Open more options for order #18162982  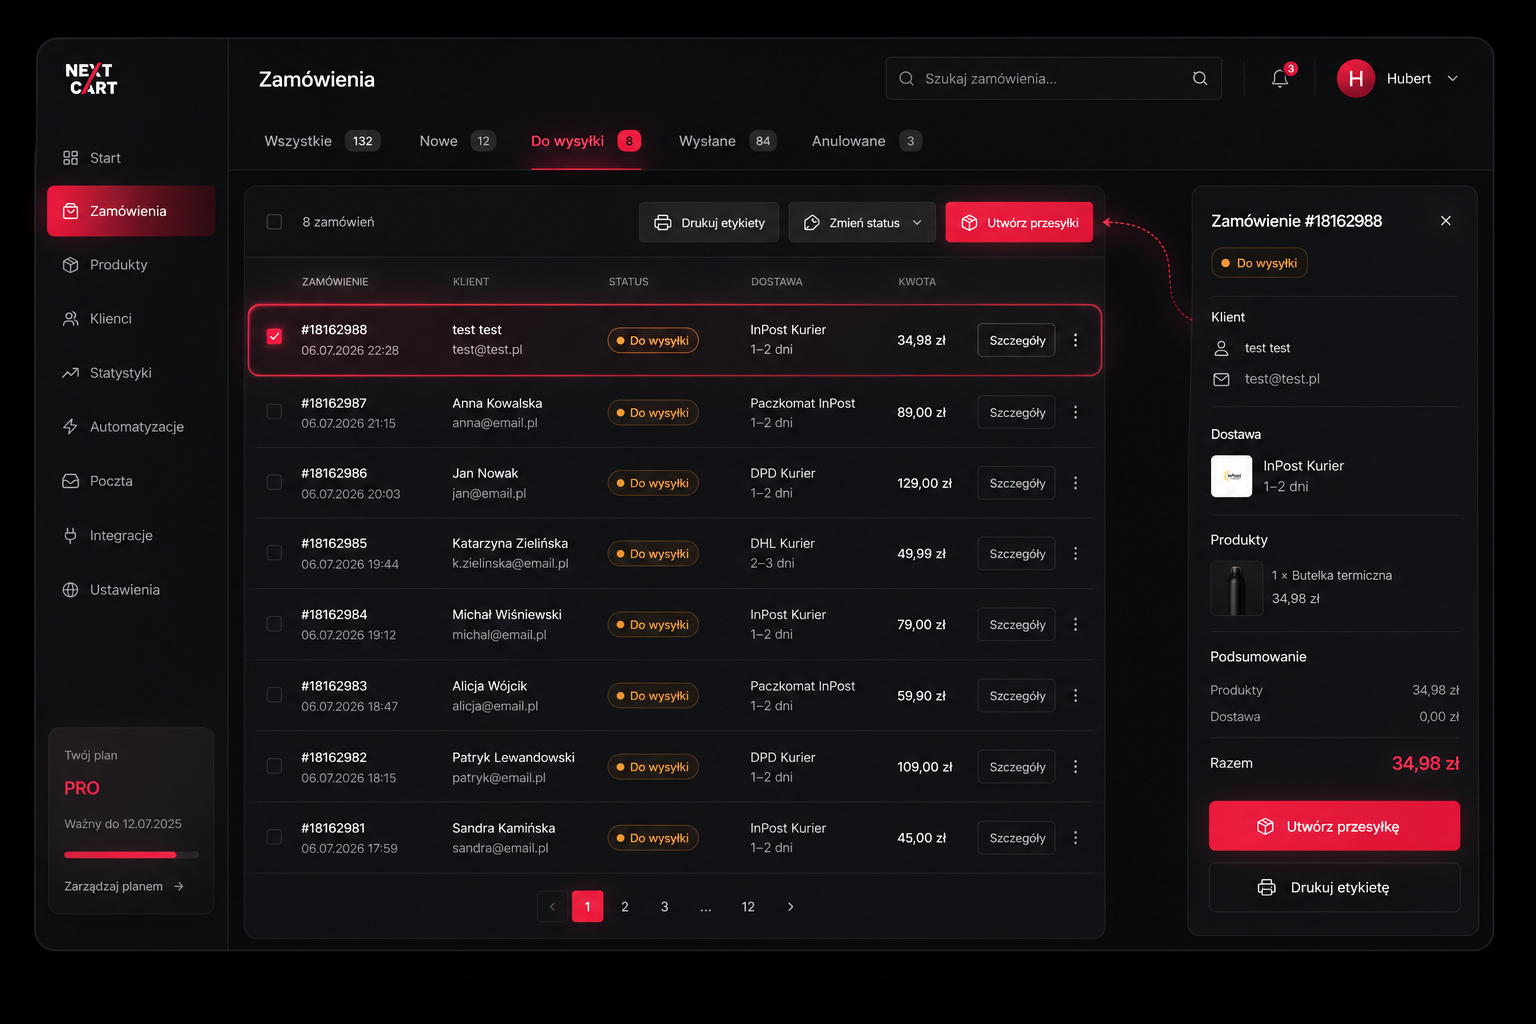coord(1075,766)
